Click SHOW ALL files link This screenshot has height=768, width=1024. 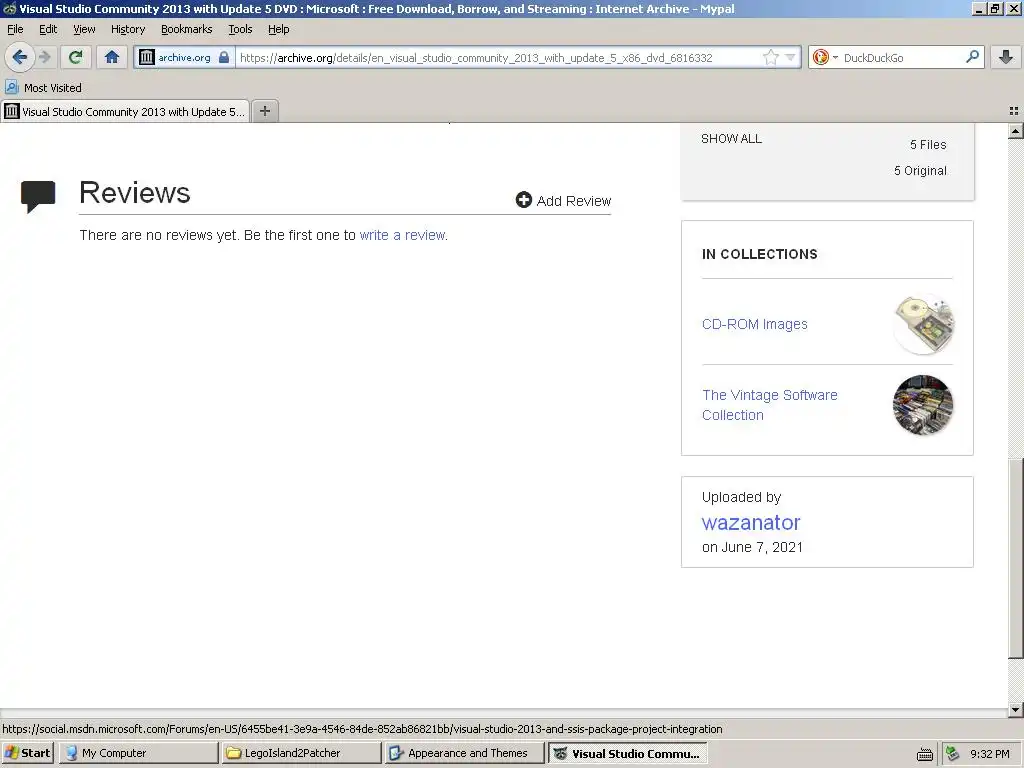[x=731, y=138]
